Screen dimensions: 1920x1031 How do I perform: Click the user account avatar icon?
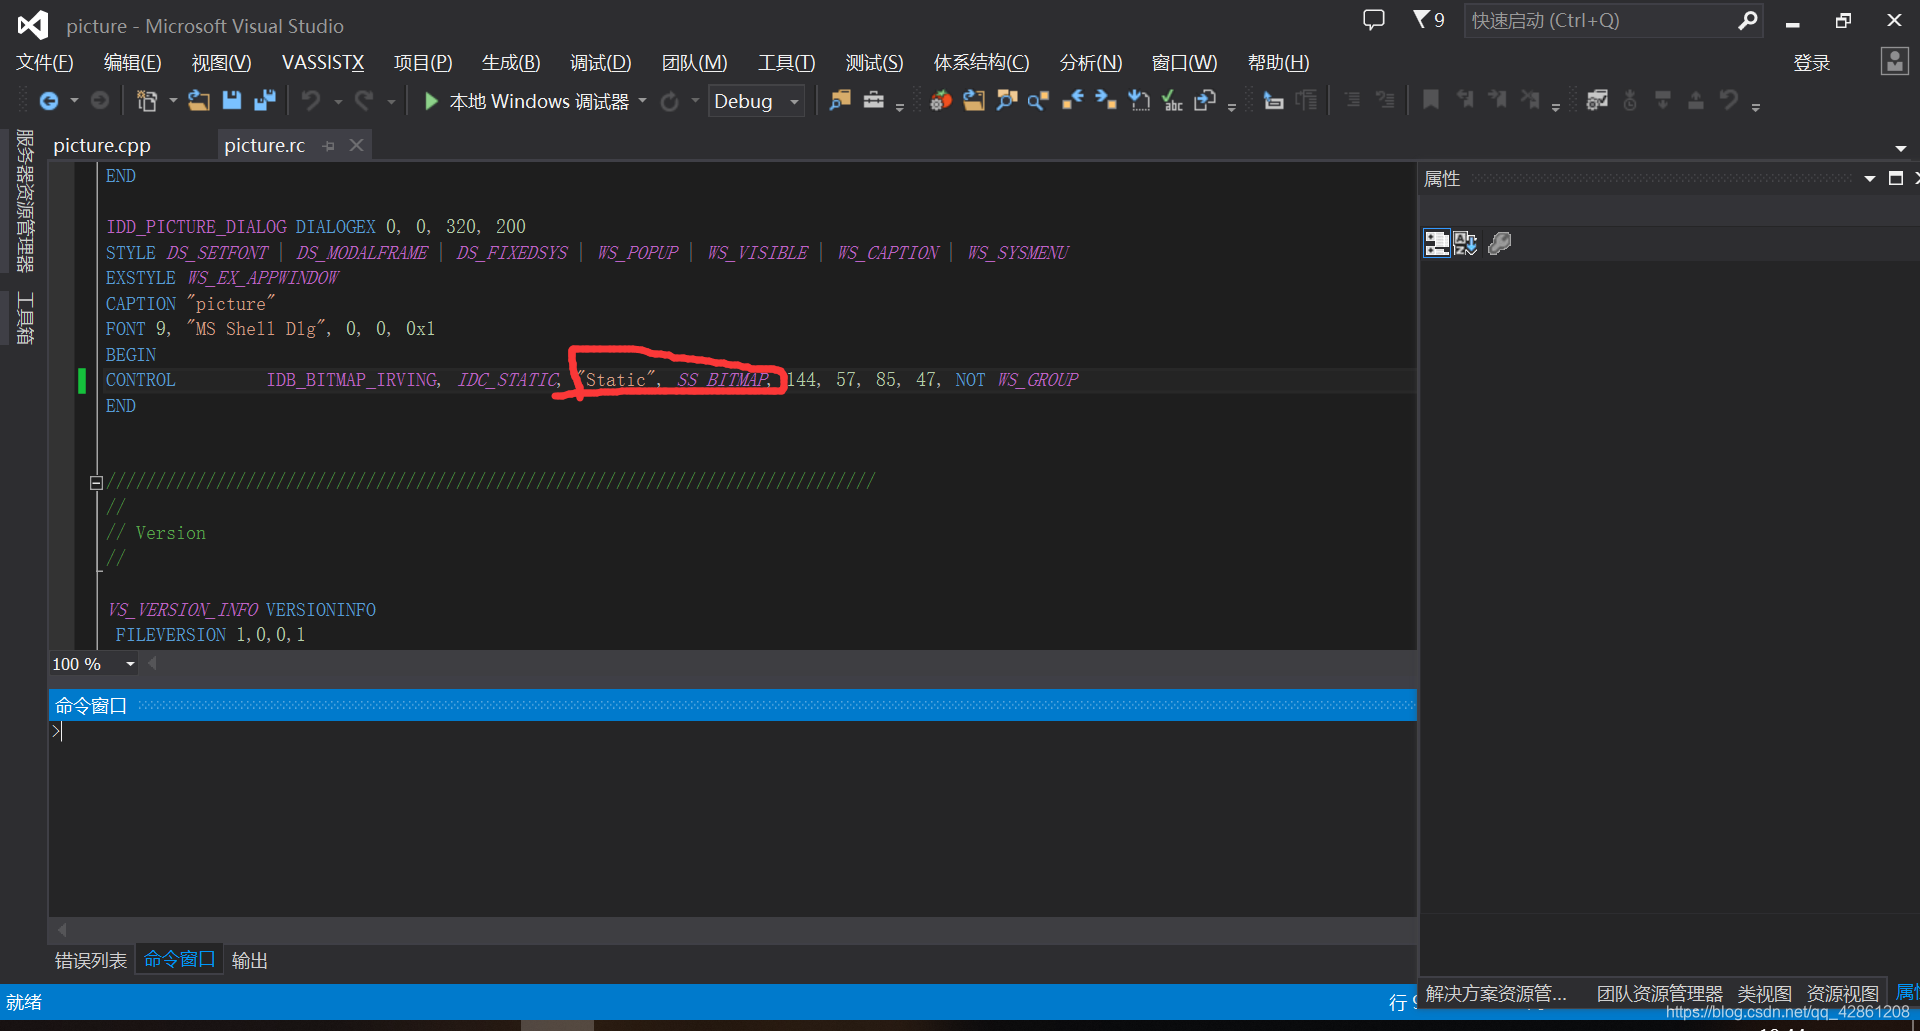coord(1894,62)
